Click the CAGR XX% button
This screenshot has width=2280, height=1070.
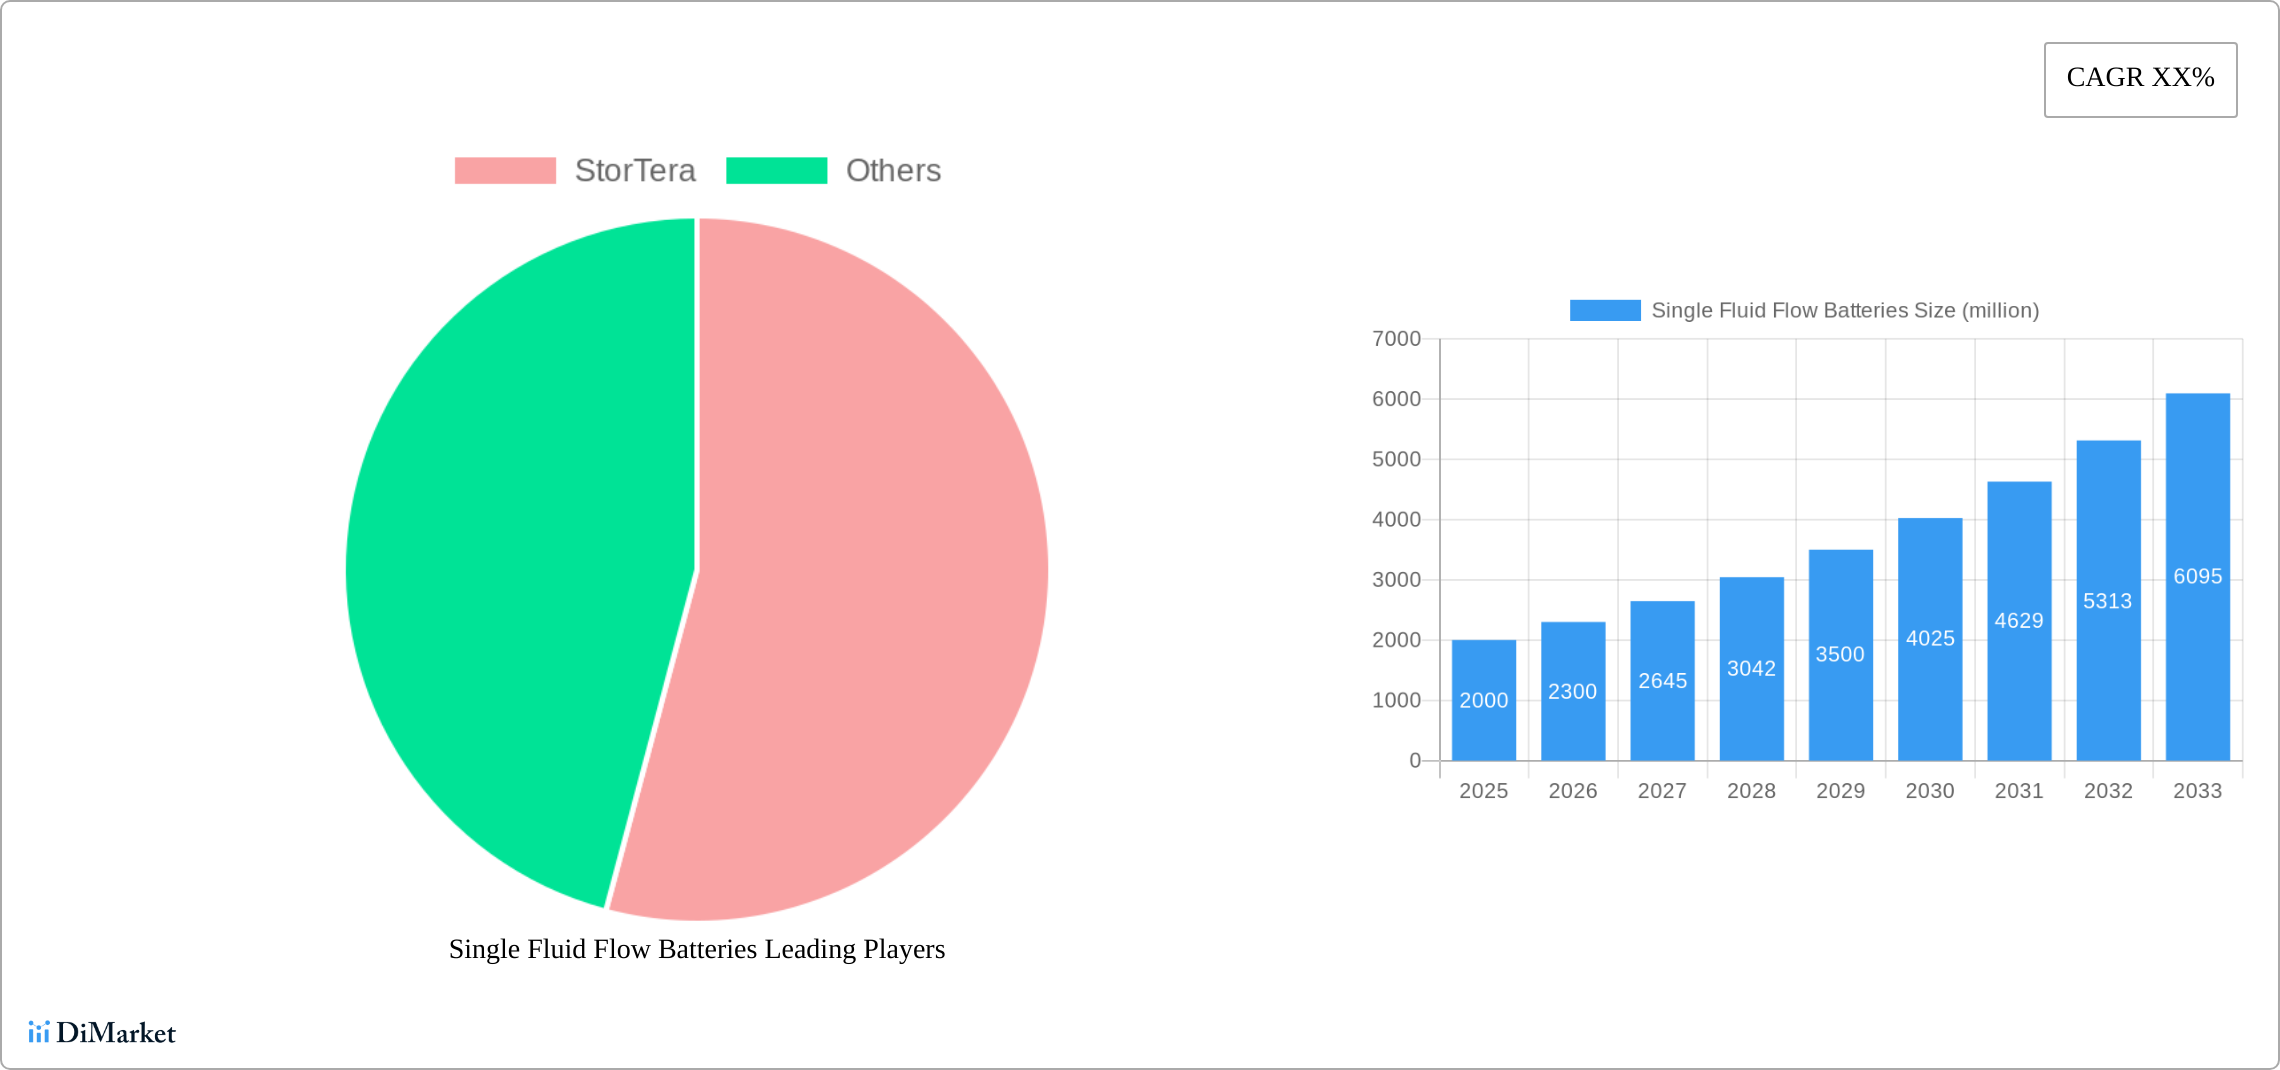(x=2139, y=78)
